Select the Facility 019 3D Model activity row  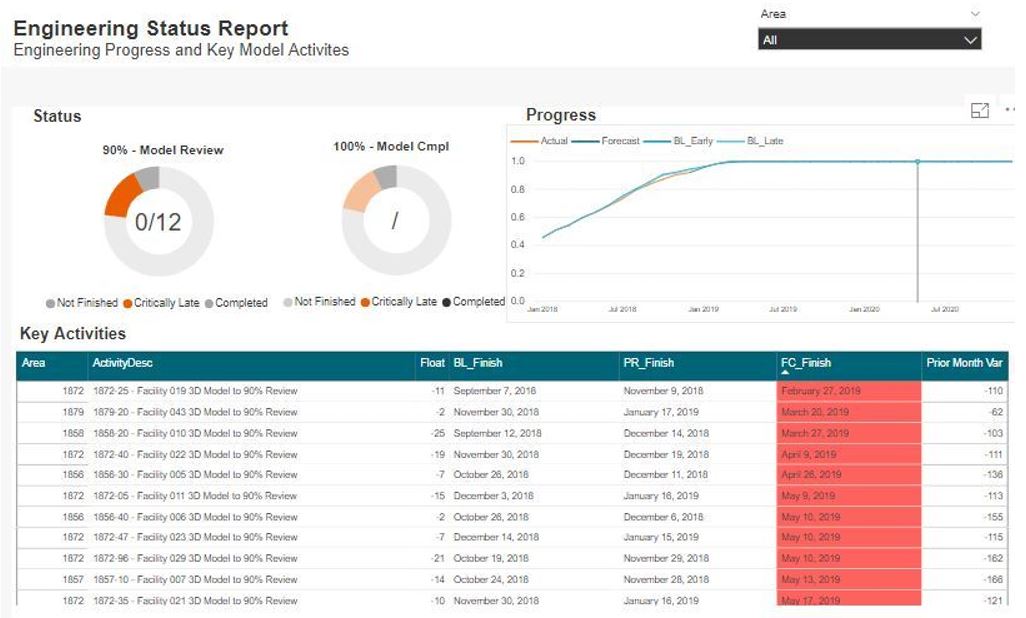pos(195,391)
